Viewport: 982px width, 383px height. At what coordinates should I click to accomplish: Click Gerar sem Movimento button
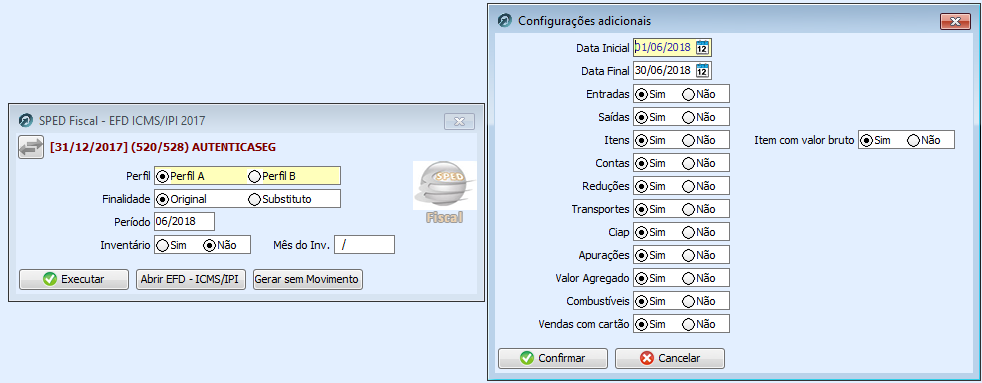point(308,279)
